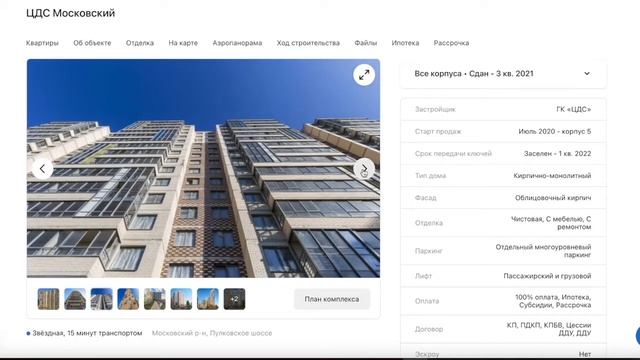Click 'Пассажирский и грузовой' value
Image resolution: width=640 pixels, height=360 pixels.
coord(547,276)
